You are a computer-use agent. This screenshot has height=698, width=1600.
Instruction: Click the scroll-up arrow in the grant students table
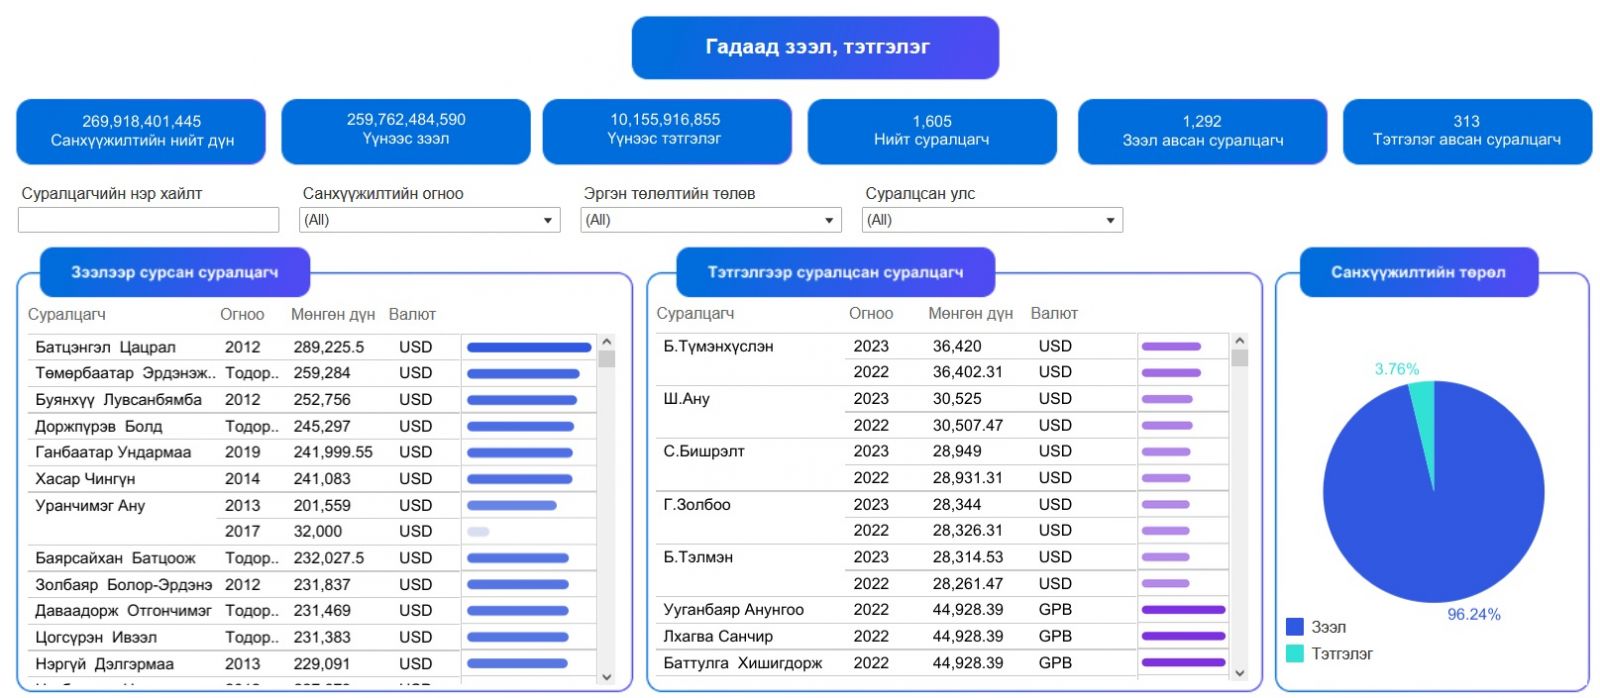[1240, 342]
